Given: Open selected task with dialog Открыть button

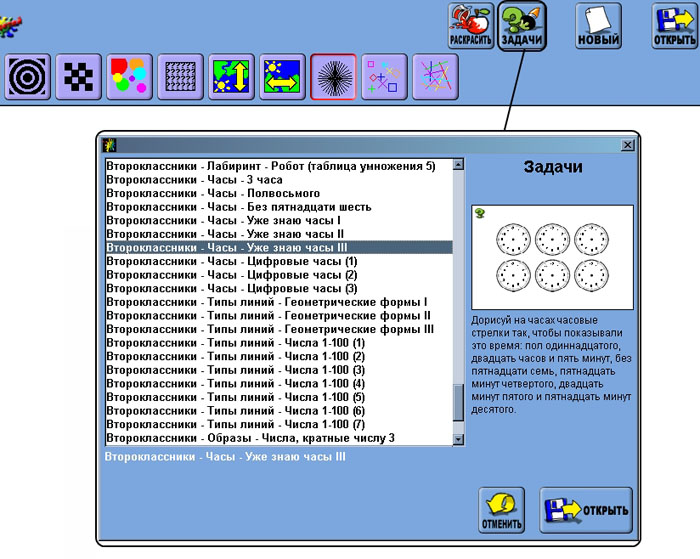Looking at the screenshot, I should coord(586,511).
